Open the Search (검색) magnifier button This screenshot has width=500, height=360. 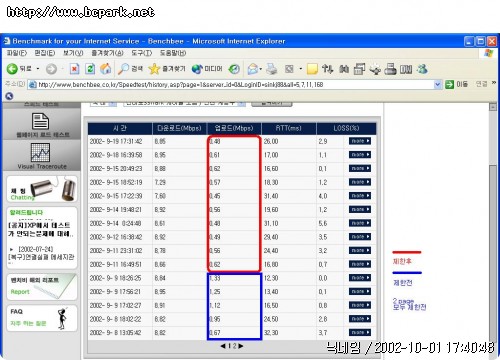tap(130, 69)
